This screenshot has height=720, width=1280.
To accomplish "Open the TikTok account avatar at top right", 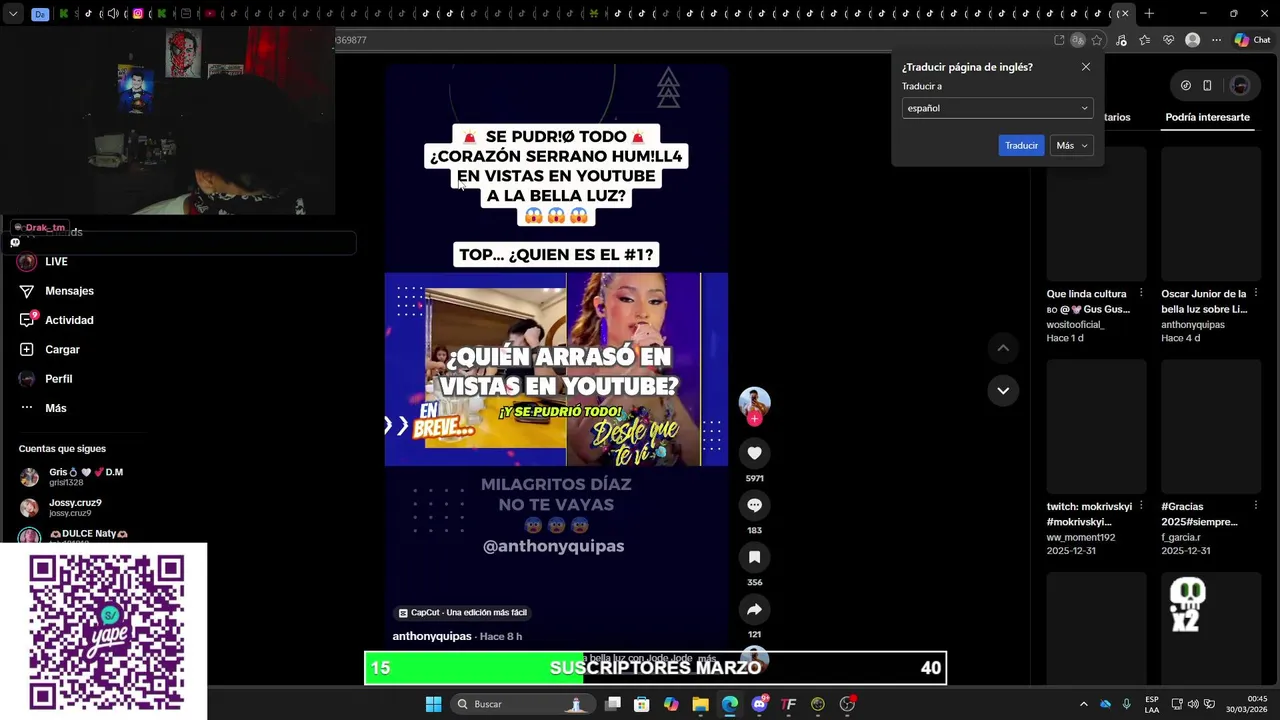I will (x=1240, y=86).
